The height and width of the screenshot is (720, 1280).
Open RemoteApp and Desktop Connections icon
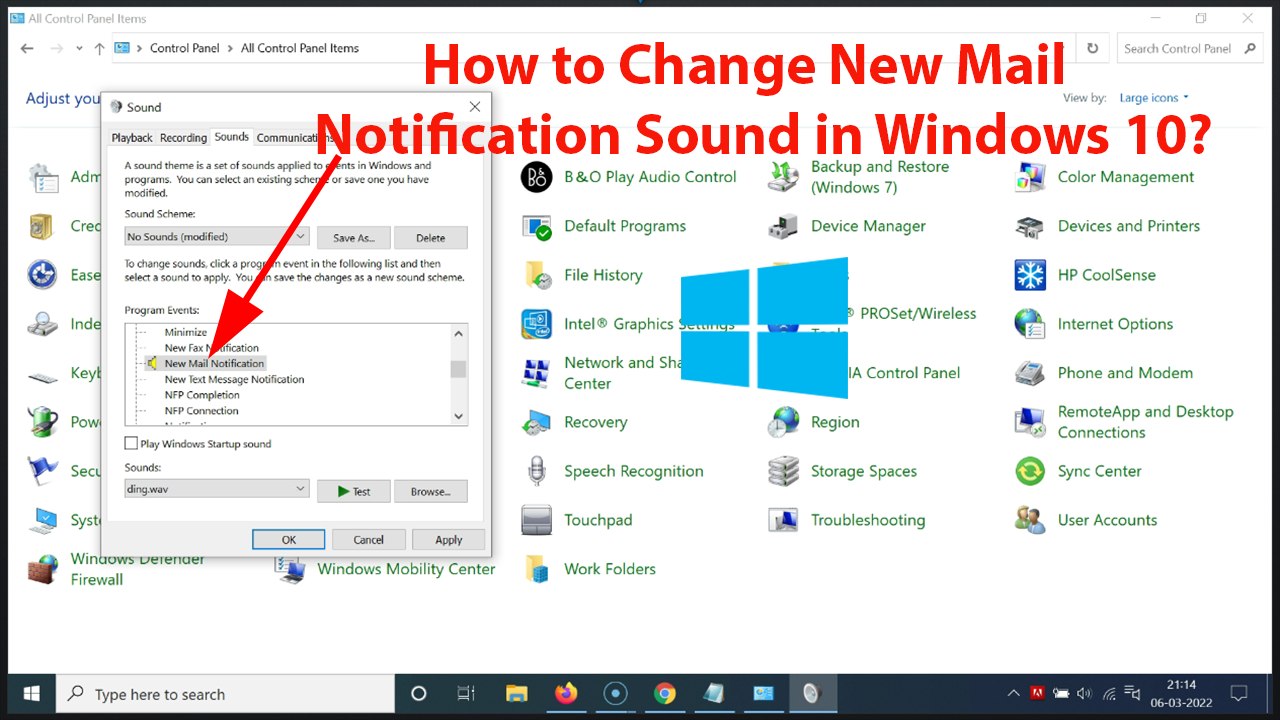point(1030,422)
